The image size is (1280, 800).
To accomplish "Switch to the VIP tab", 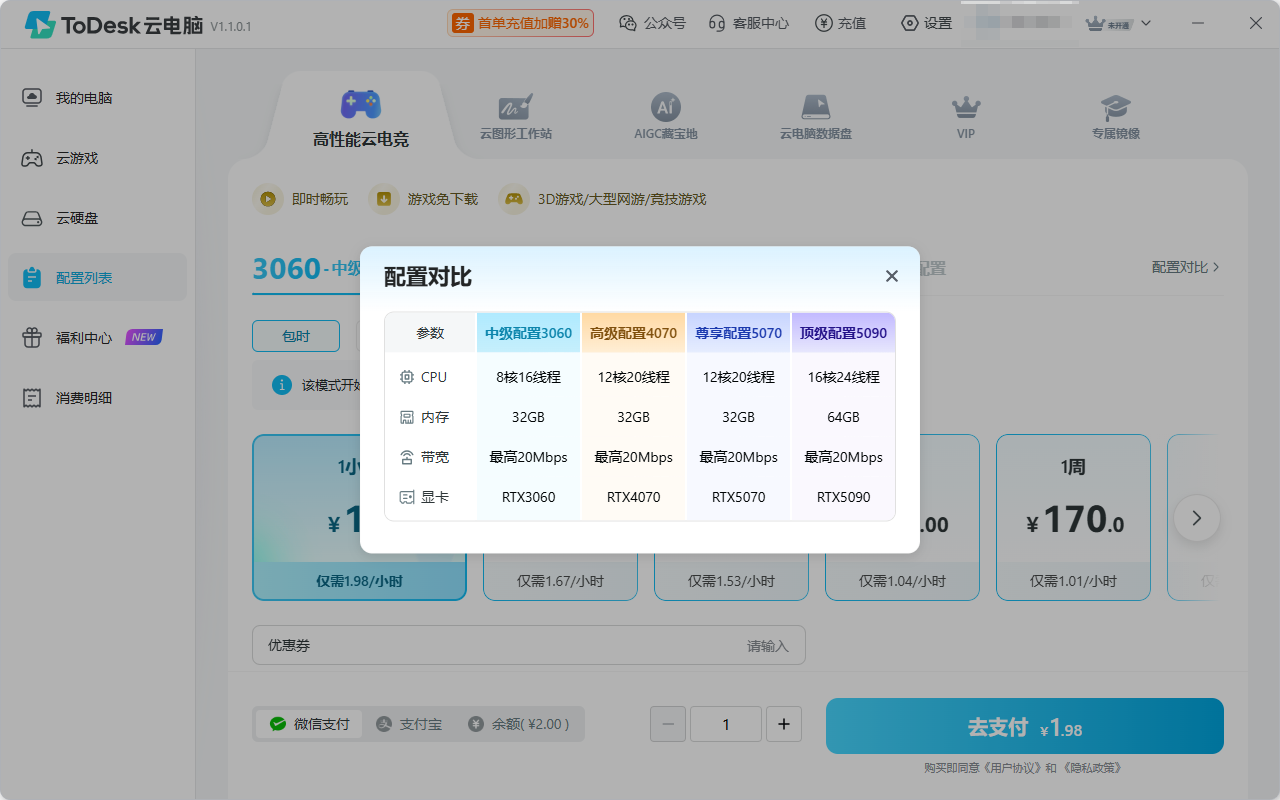I will click(966, 117).
